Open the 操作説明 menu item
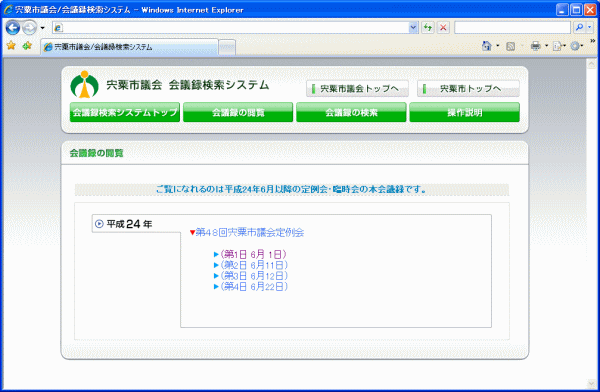Image resolution: width=600 pixels, height=392 pixels. 465,112
